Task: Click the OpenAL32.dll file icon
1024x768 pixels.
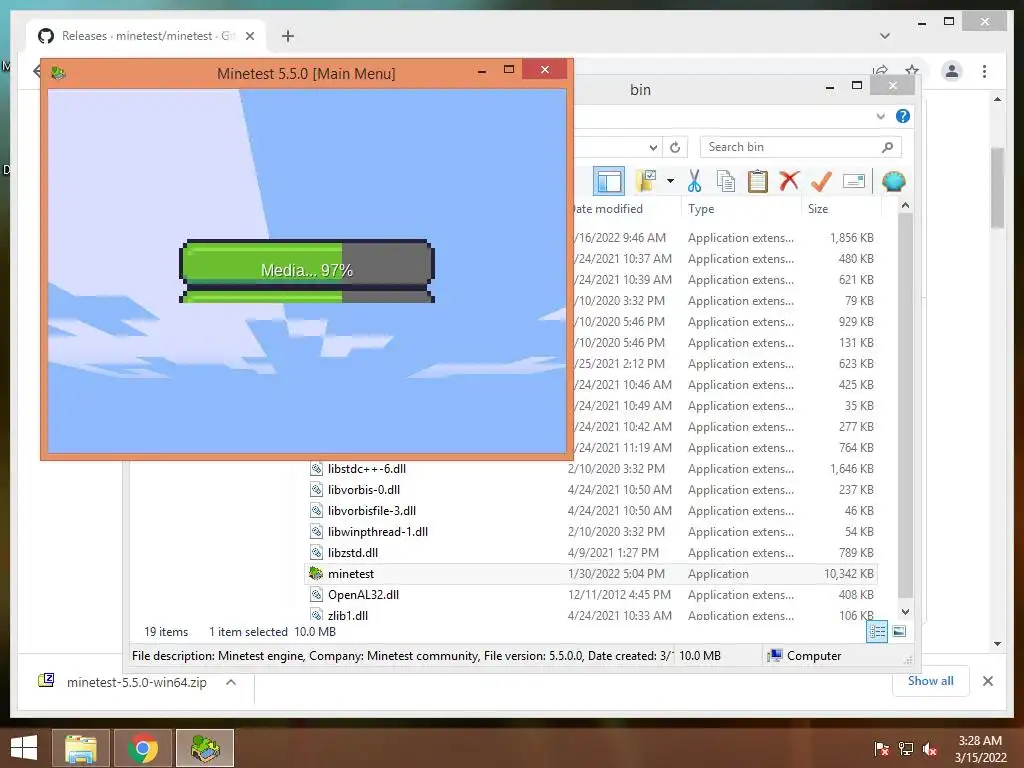Action: coord(316,594)
